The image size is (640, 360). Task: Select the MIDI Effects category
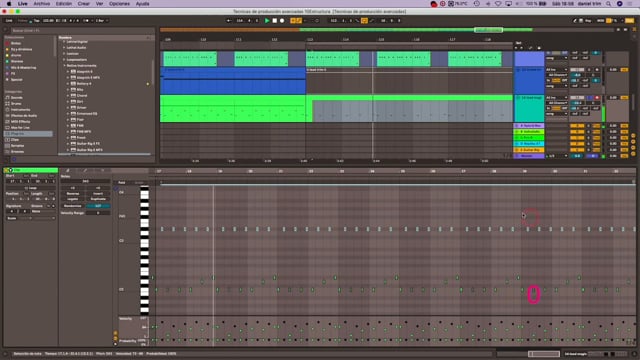click(x=20, y=122)
